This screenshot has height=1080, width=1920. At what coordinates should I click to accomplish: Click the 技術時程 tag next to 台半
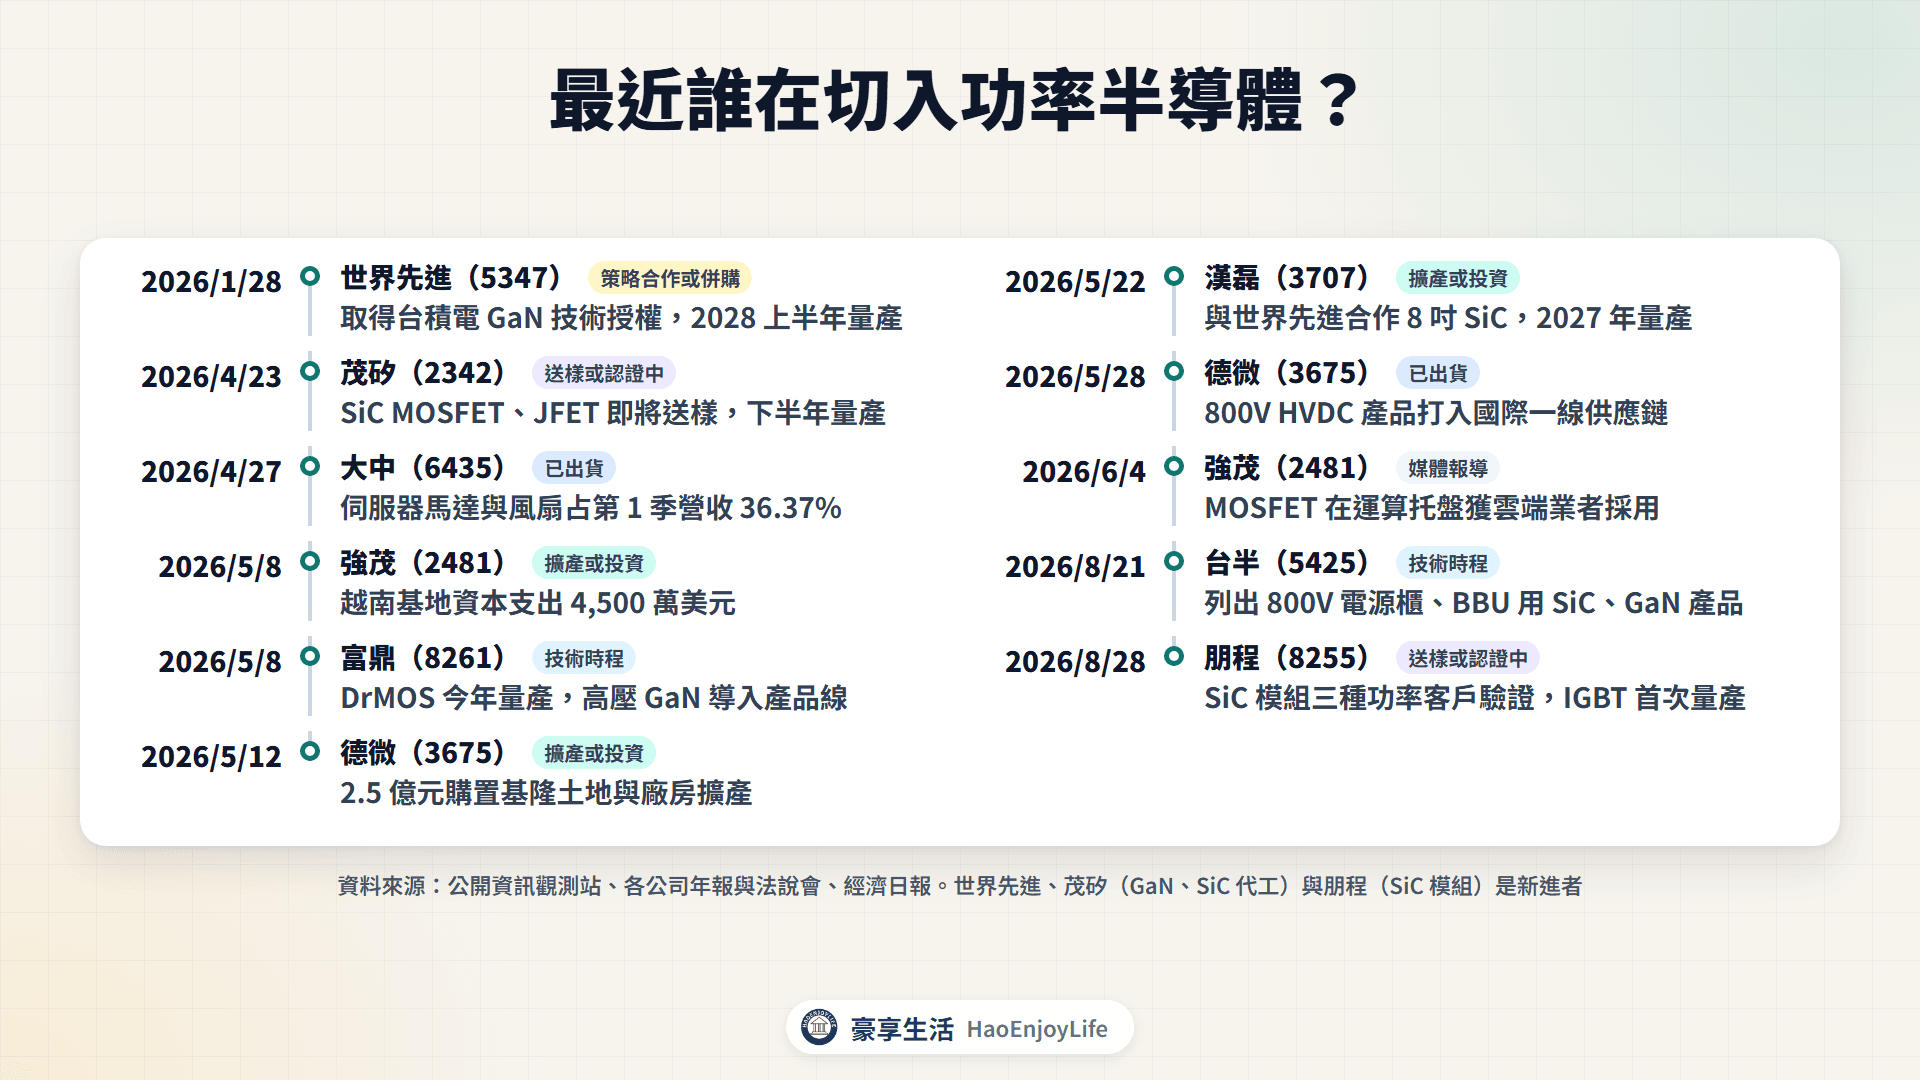[1448, 563]
